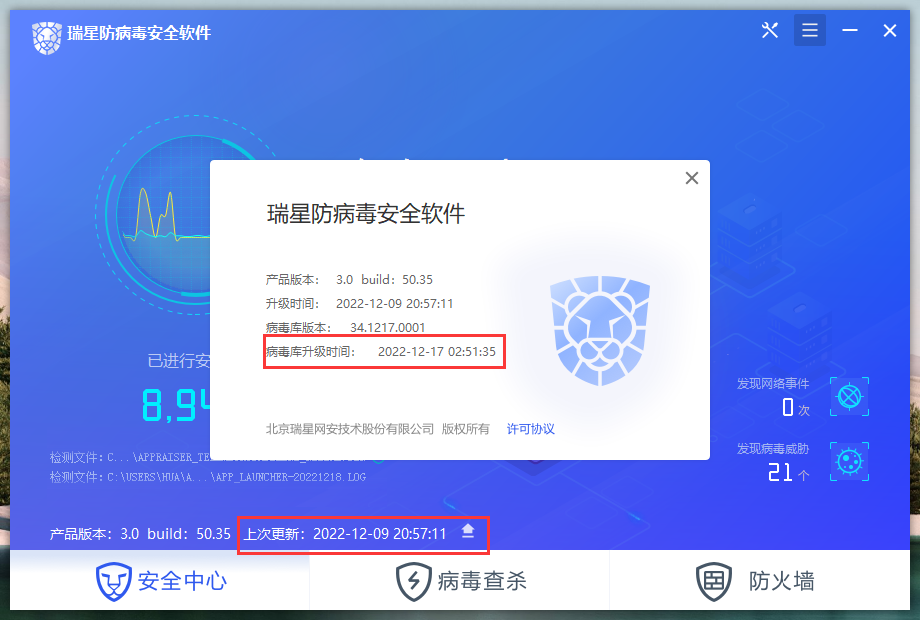
Task: Close the main Rising antivirus window
Action: 889,31
